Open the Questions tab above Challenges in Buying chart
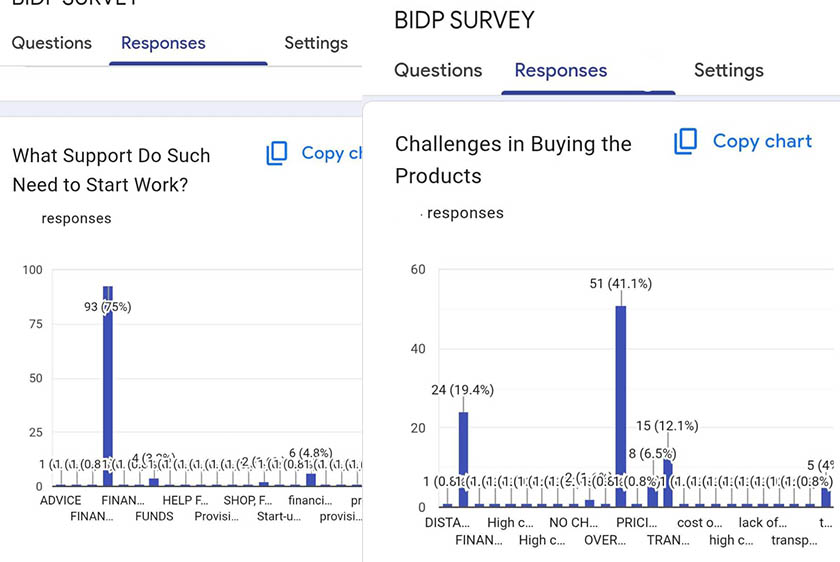The height and width of the screenshot is (562, 840). 438,70
